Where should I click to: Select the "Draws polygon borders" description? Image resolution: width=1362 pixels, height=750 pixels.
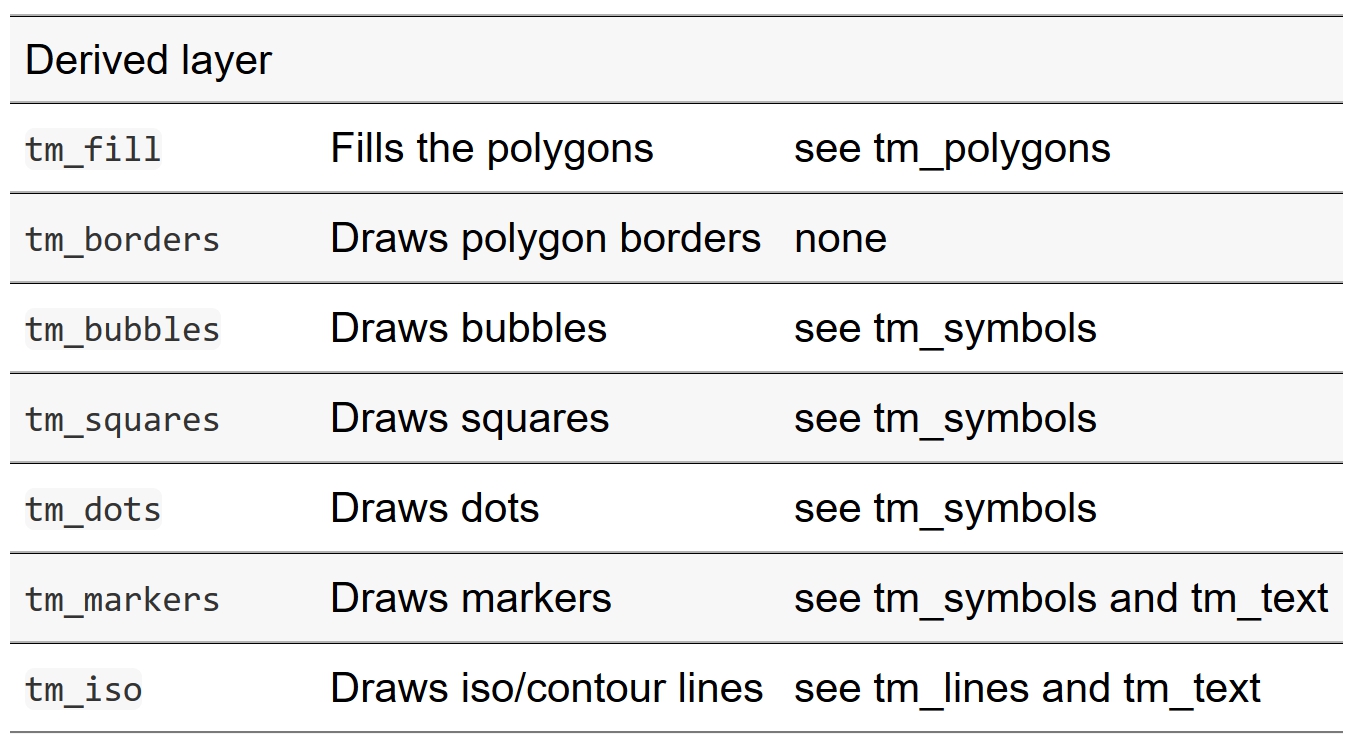point(545,239)
